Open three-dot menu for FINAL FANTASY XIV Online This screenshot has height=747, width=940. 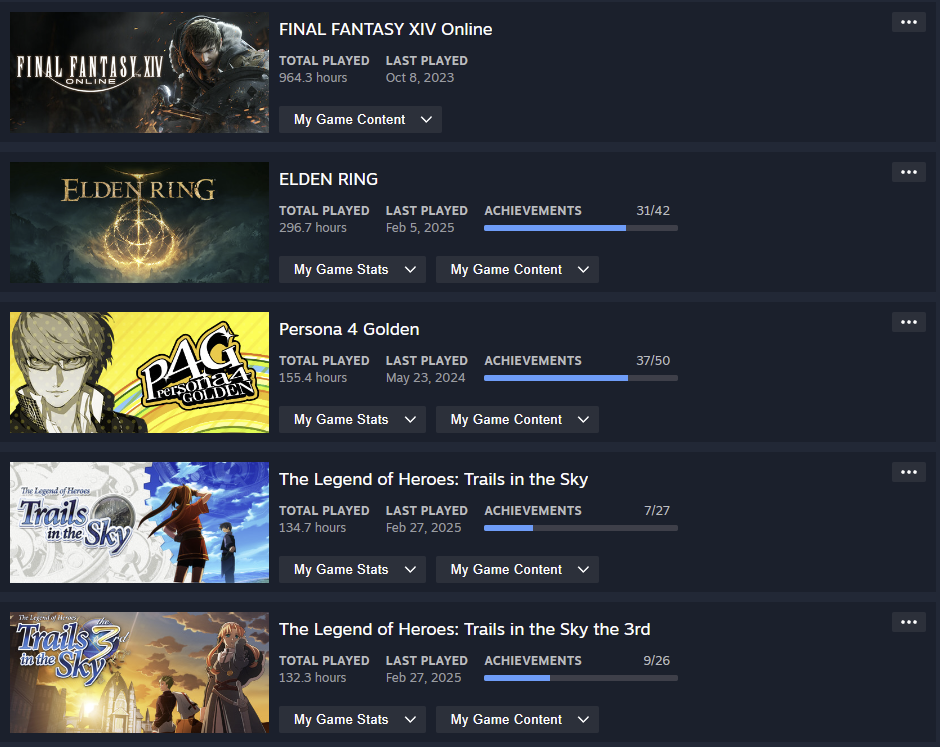click(909, 22)
